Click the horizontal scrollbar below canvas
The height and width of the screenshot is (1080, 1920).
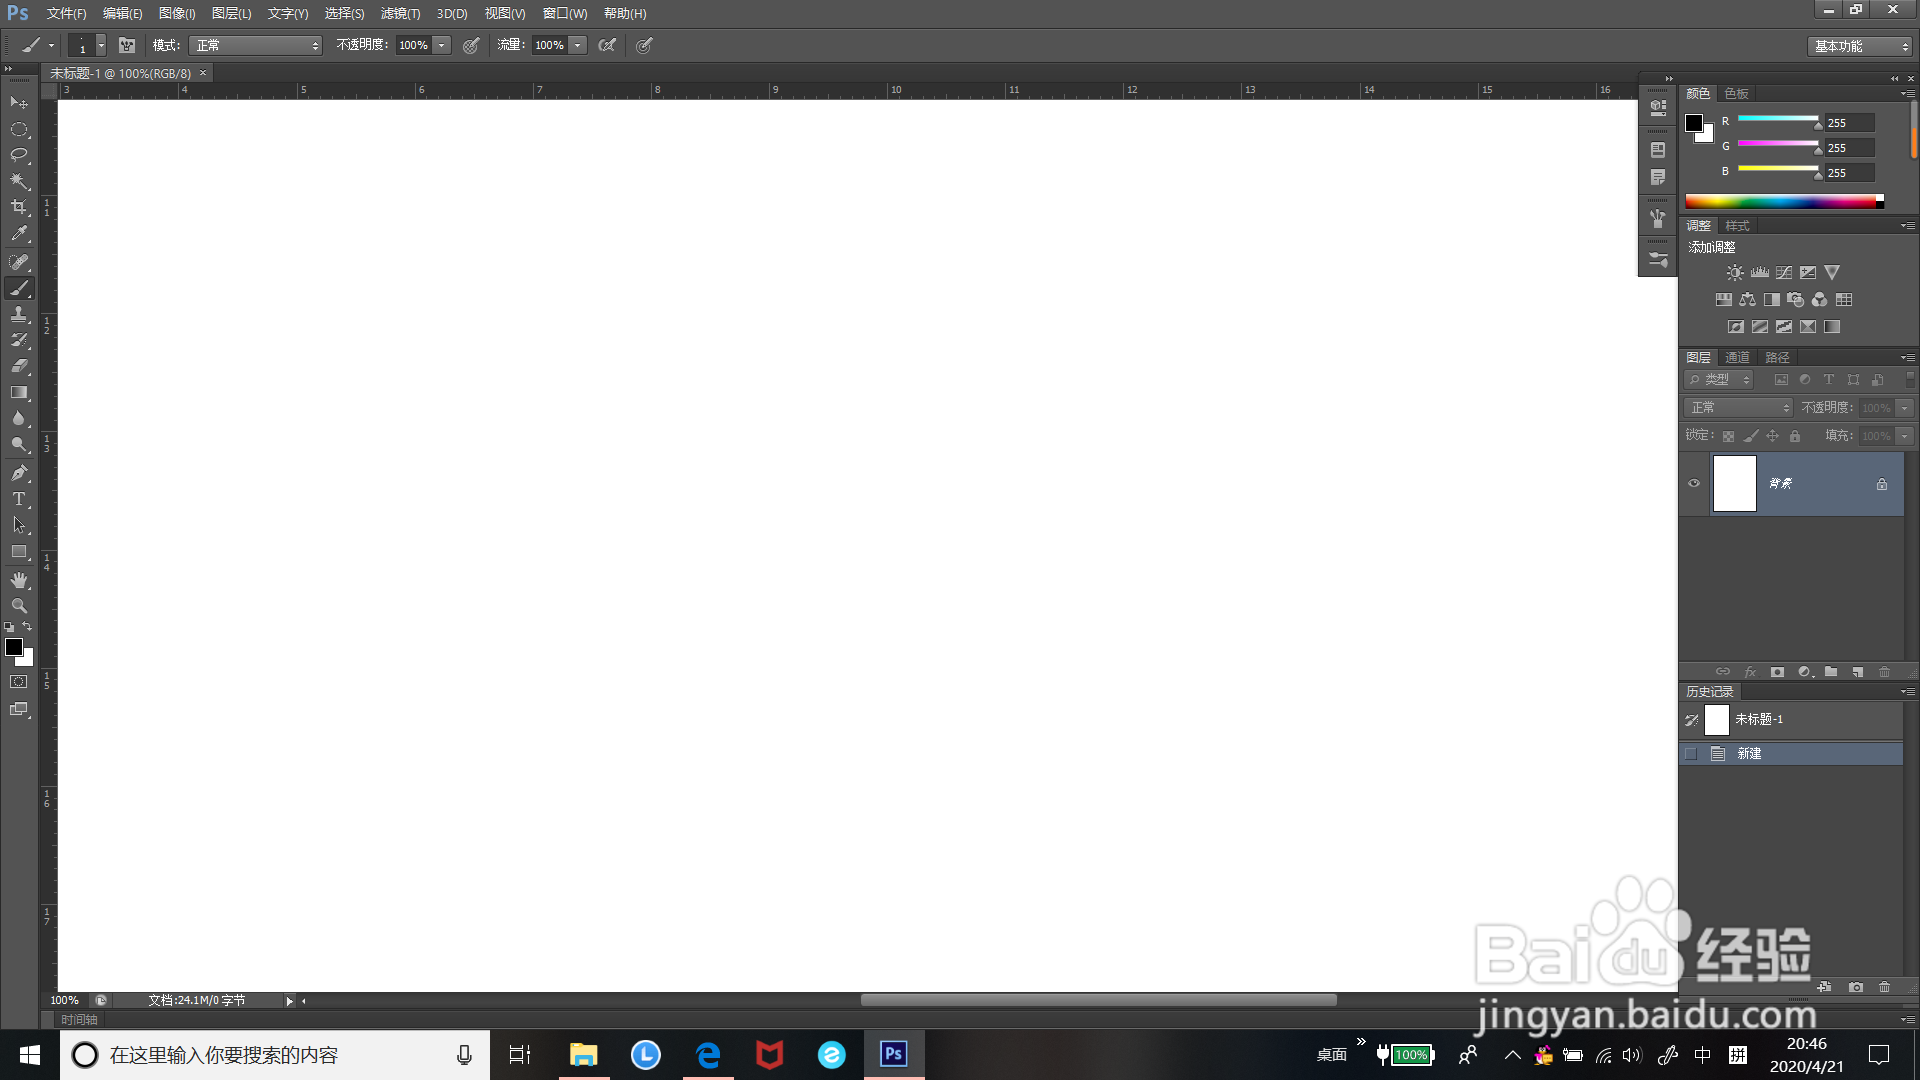pyautogui.click(x=1098, y=1000)
